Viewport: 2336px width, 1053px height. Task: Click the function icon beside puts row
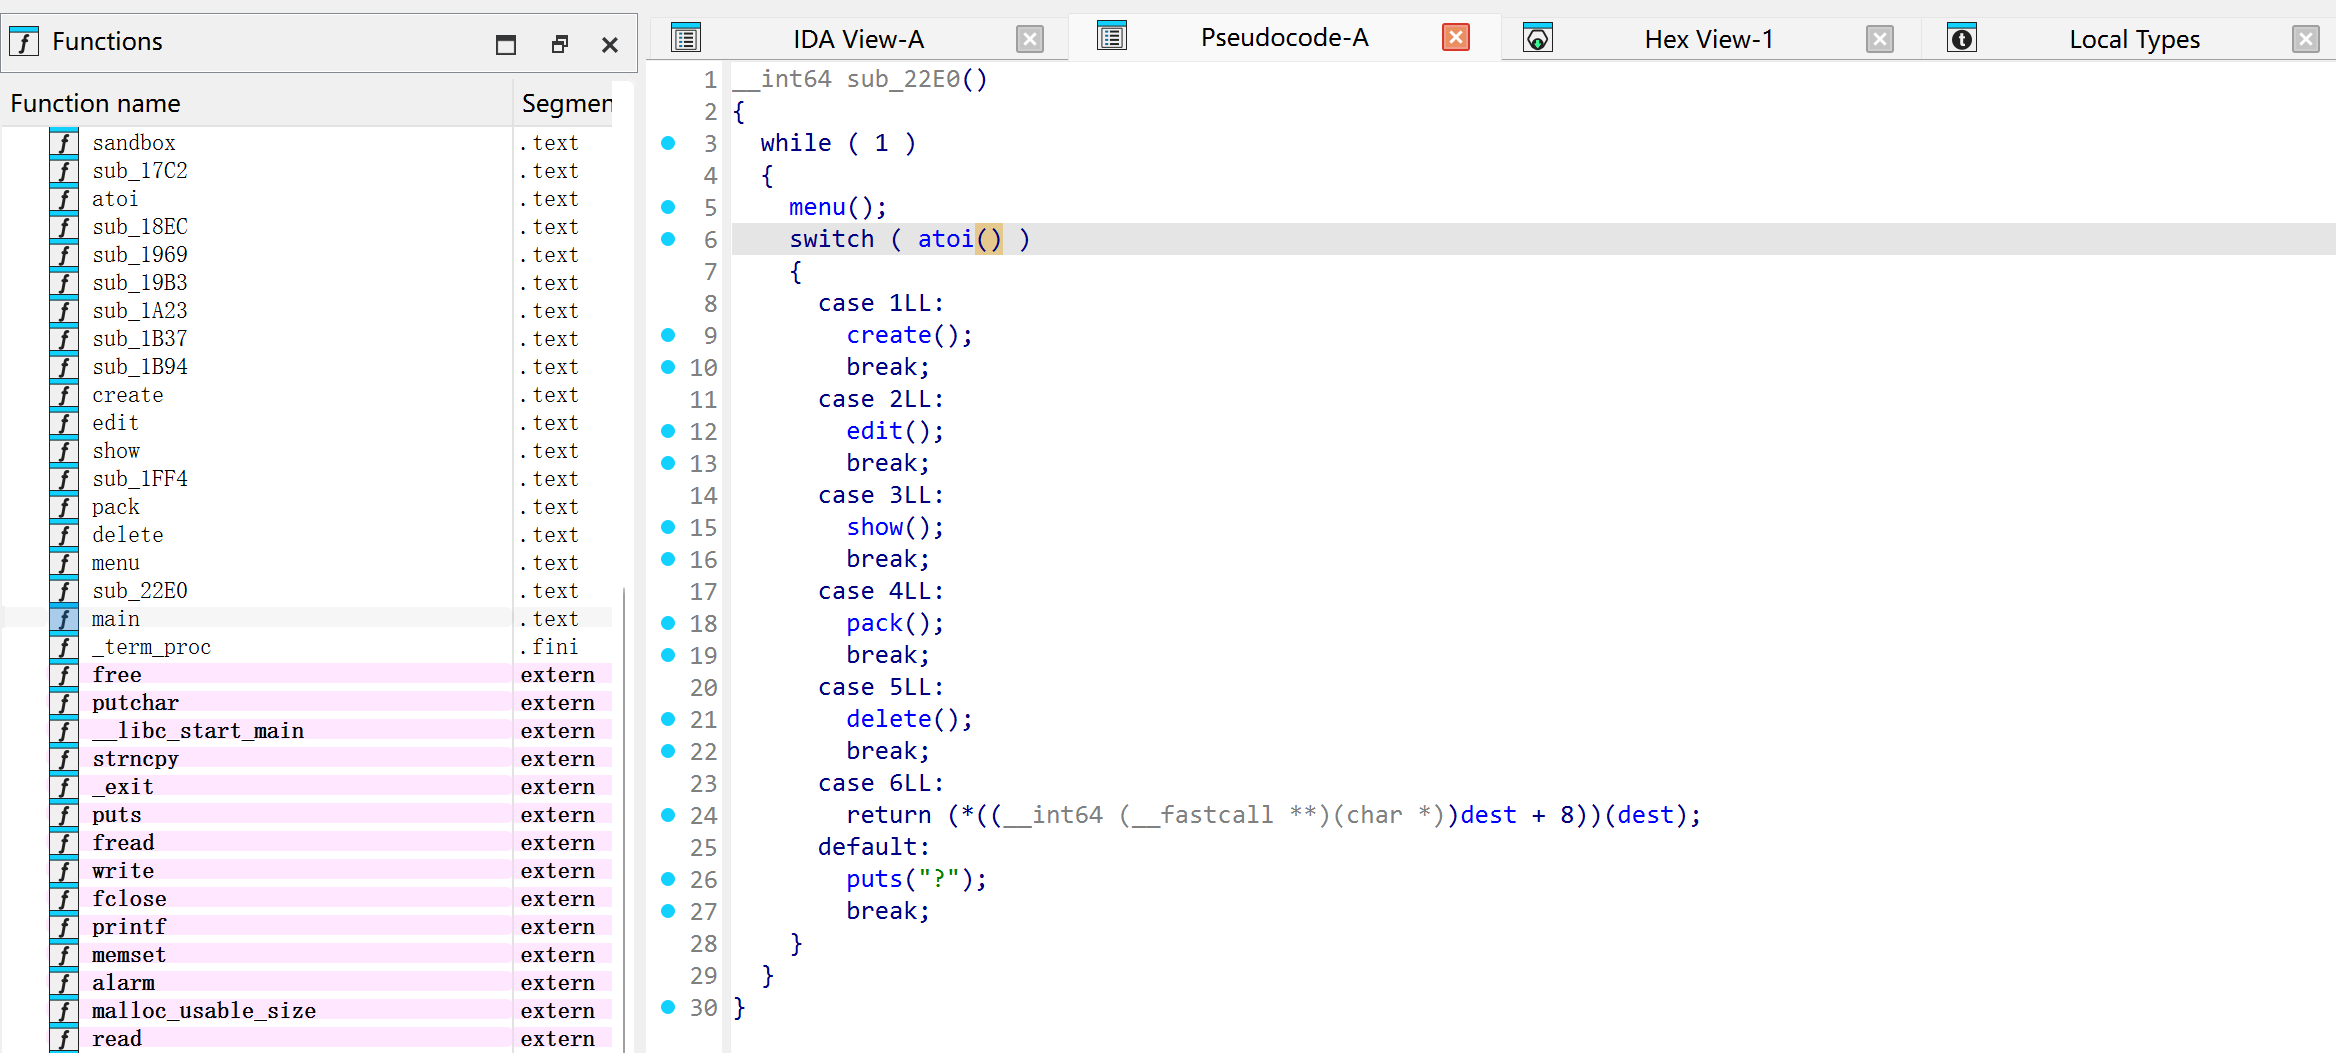(64, 815)
